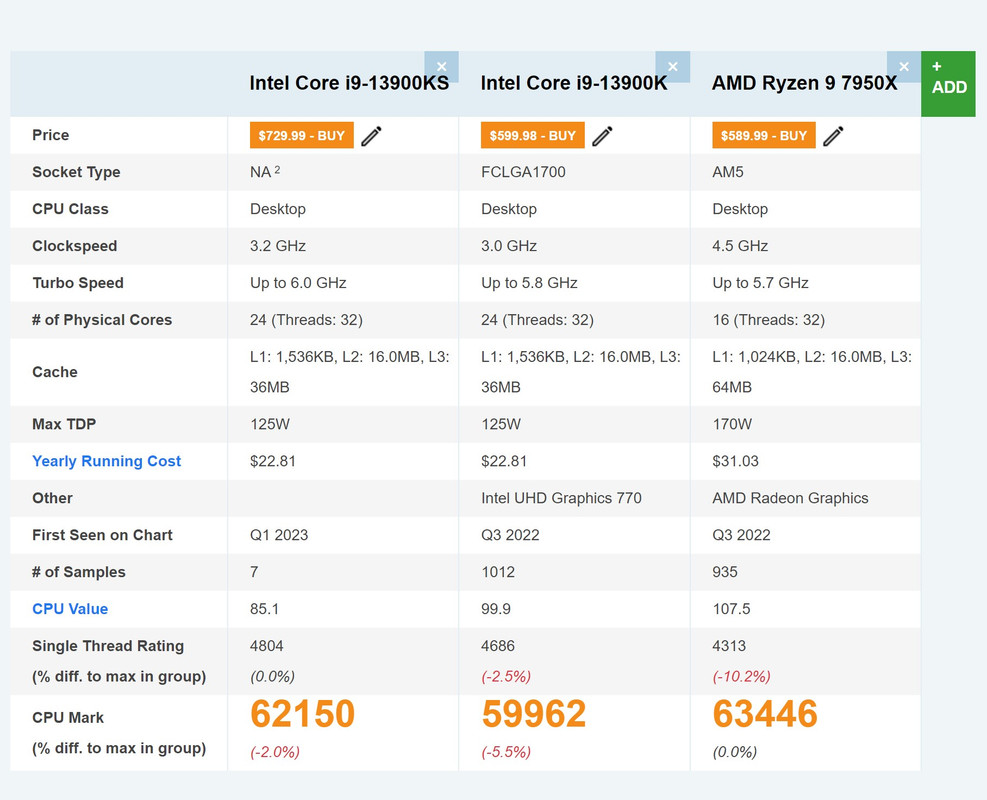Click the Turbo Speed row label

77,283
